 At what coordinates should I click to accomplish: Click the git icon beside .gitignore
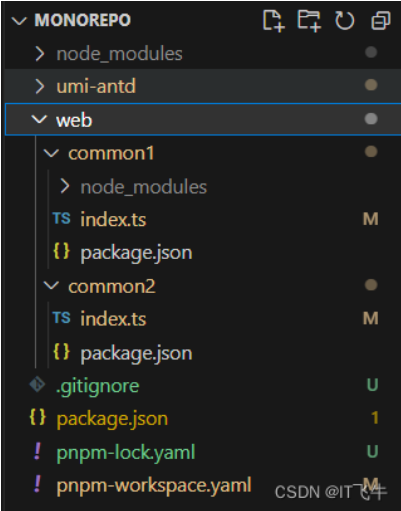click(37, 385)
